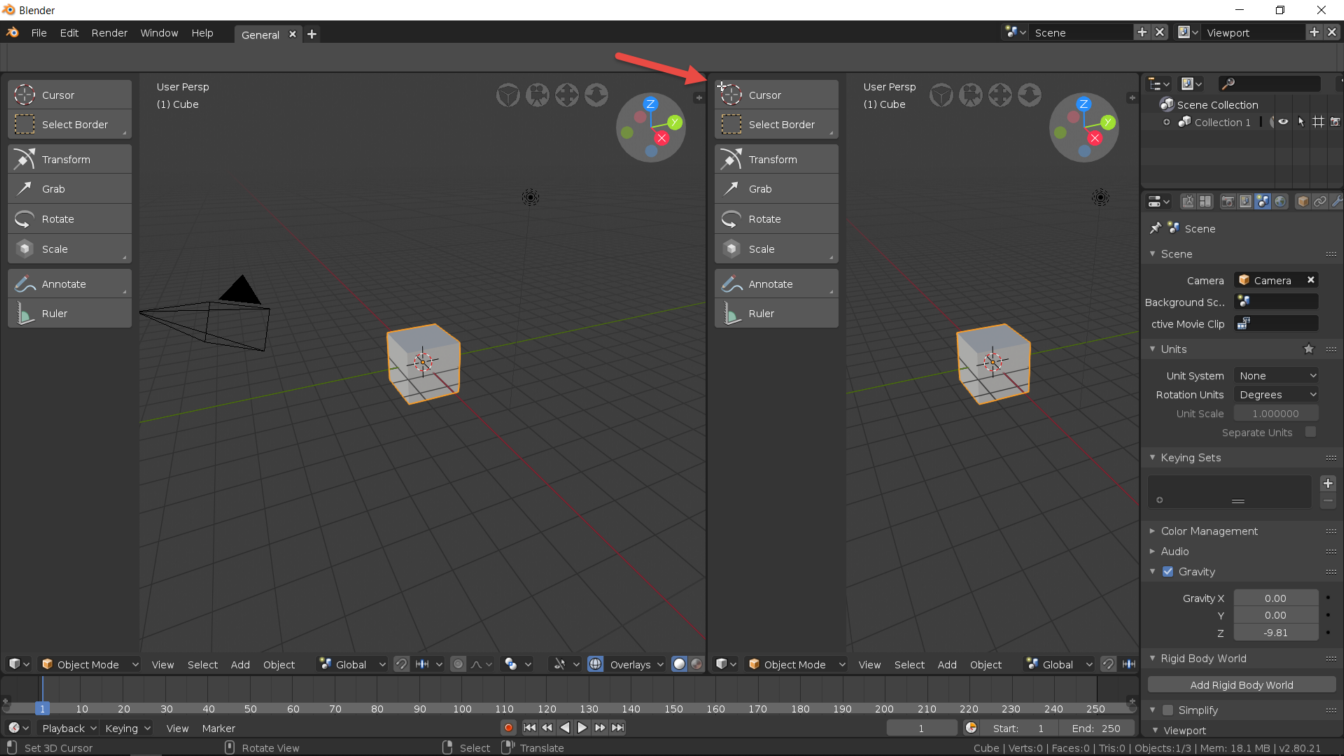1344x756 pixels.
Task: Hide Collection 1 with eye icon
Action: click(1283, 122)
